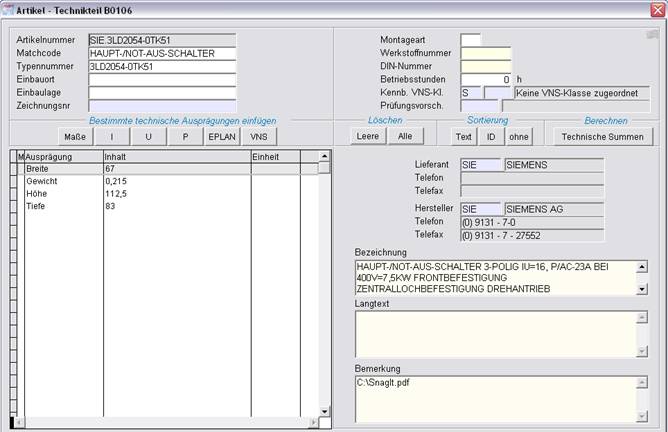Click the Leere delete button

369,136
